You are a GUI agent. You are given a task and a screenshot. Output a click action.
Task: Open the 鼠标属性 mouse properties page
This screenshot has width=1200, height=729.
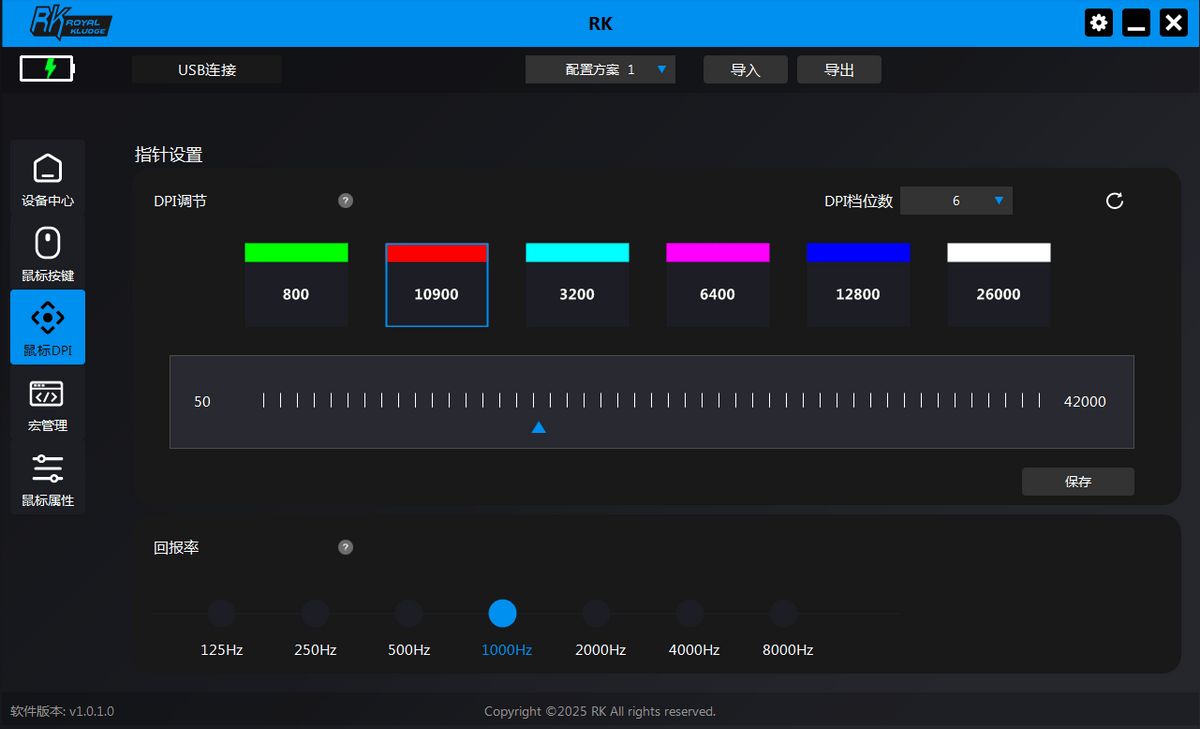pos(48,478)
